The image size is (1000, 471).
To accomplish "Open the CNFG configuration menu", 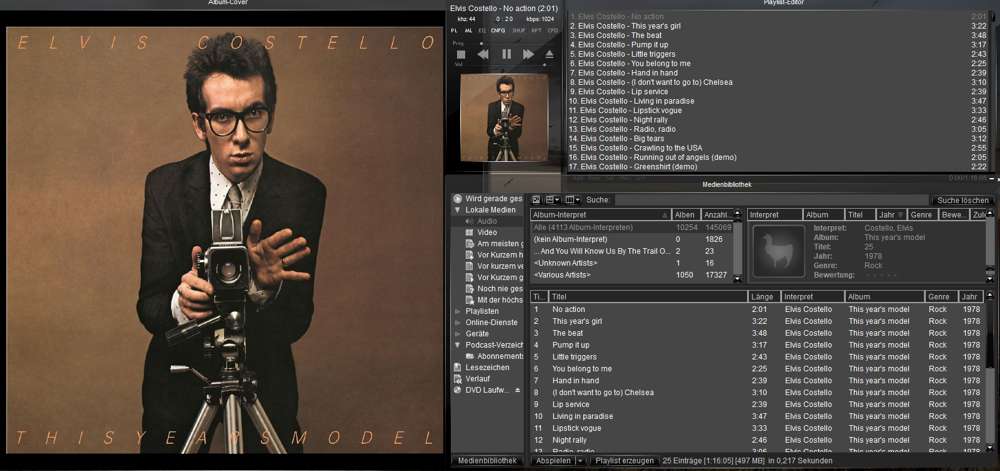I will (x=498, y=31).
